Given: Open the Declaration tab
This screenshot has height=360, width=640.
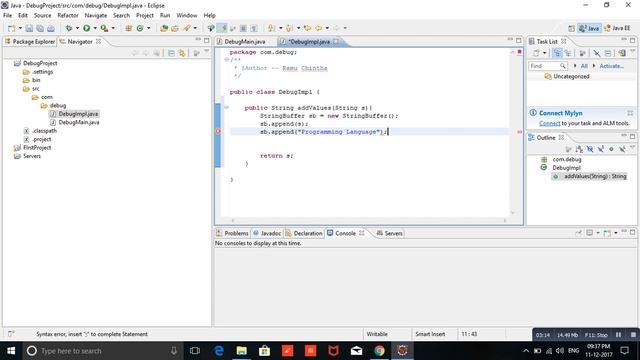Looking at the screenshot, I should coord(304,233).
